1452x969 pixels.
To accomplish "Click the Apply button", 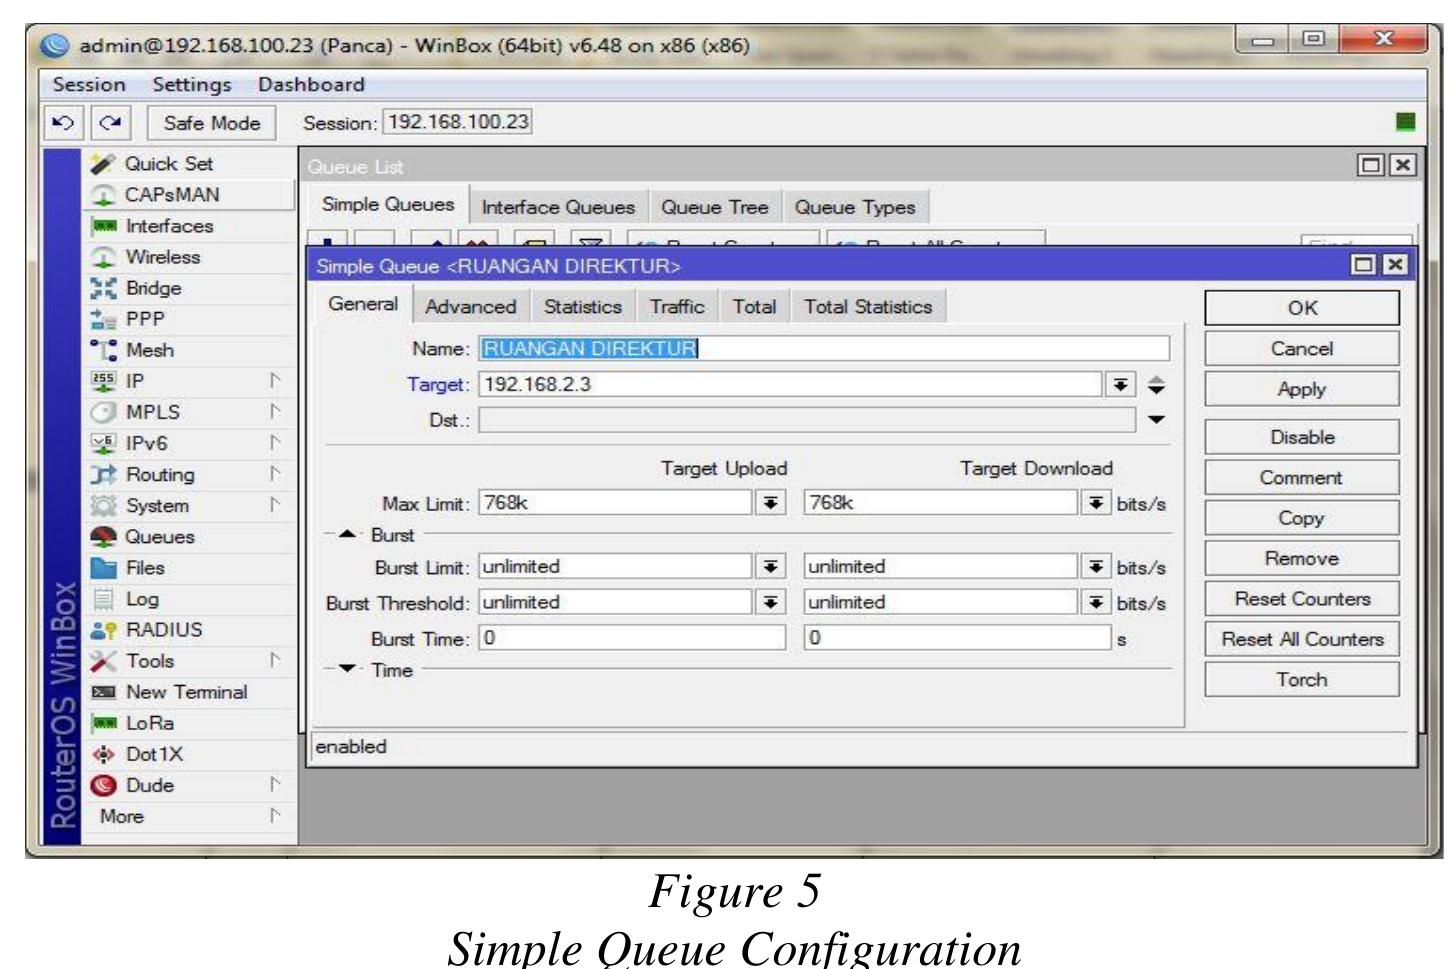I will click(1301, 389).
